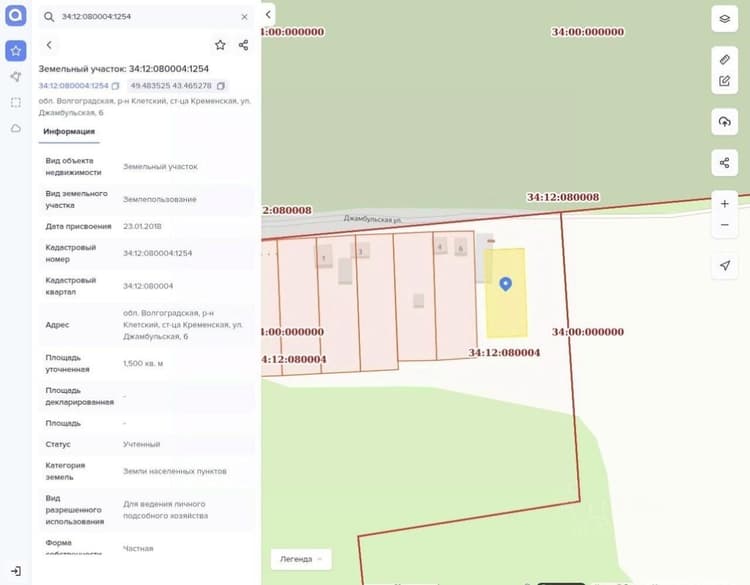The image size is (750, 585).
Task: Click the upload to cloud icon
Action: (x=724, y=121)
